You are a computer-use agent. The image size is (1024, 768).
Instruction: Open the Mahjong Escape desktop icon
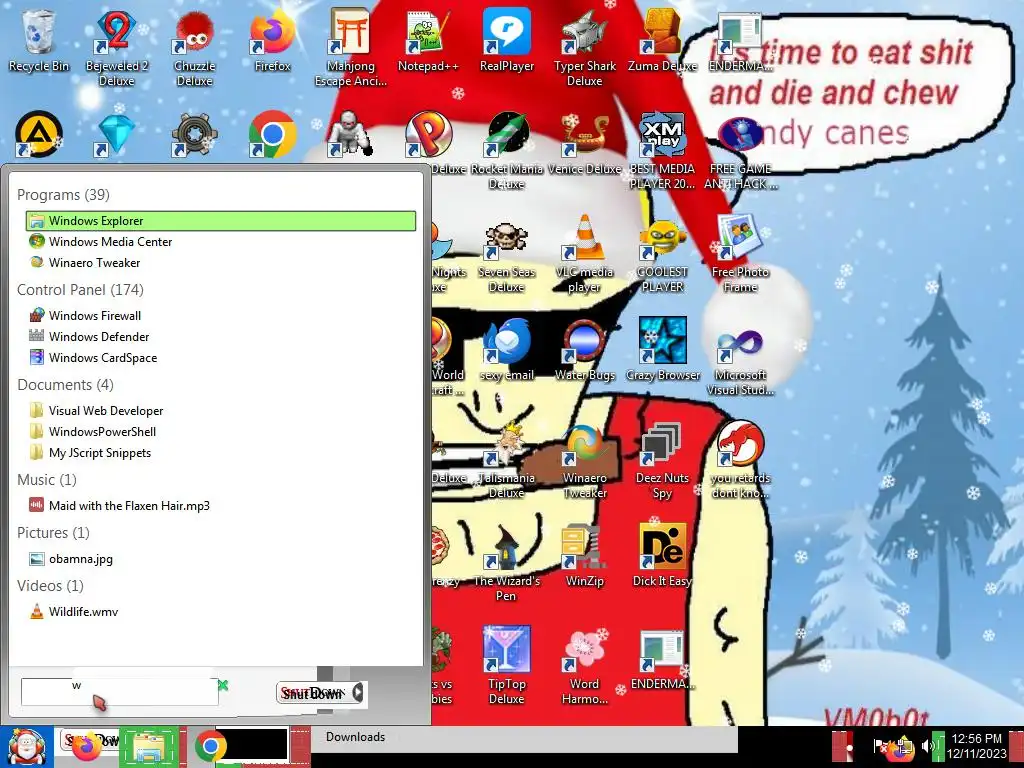click(351, 46)
